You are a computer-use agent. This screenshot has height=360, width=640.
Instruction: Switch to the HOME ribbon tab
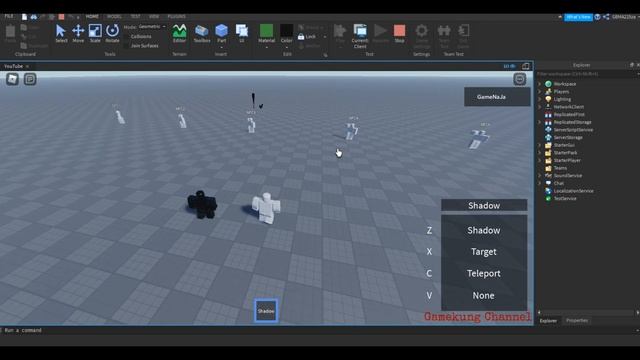[x=92, y=16]
